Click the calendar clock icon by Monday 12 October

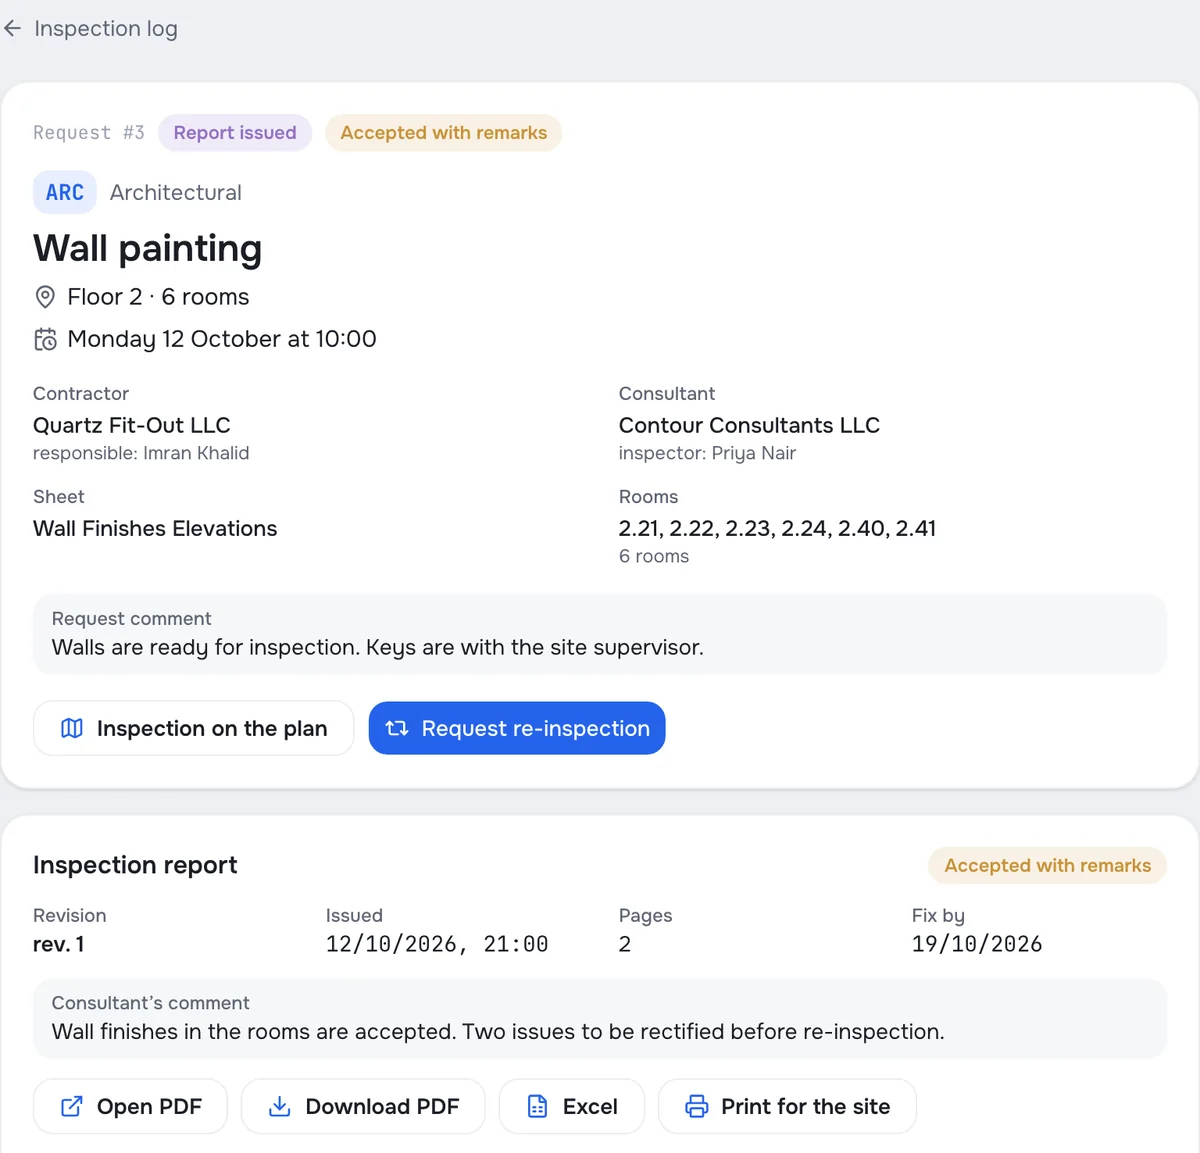point(45,339)
